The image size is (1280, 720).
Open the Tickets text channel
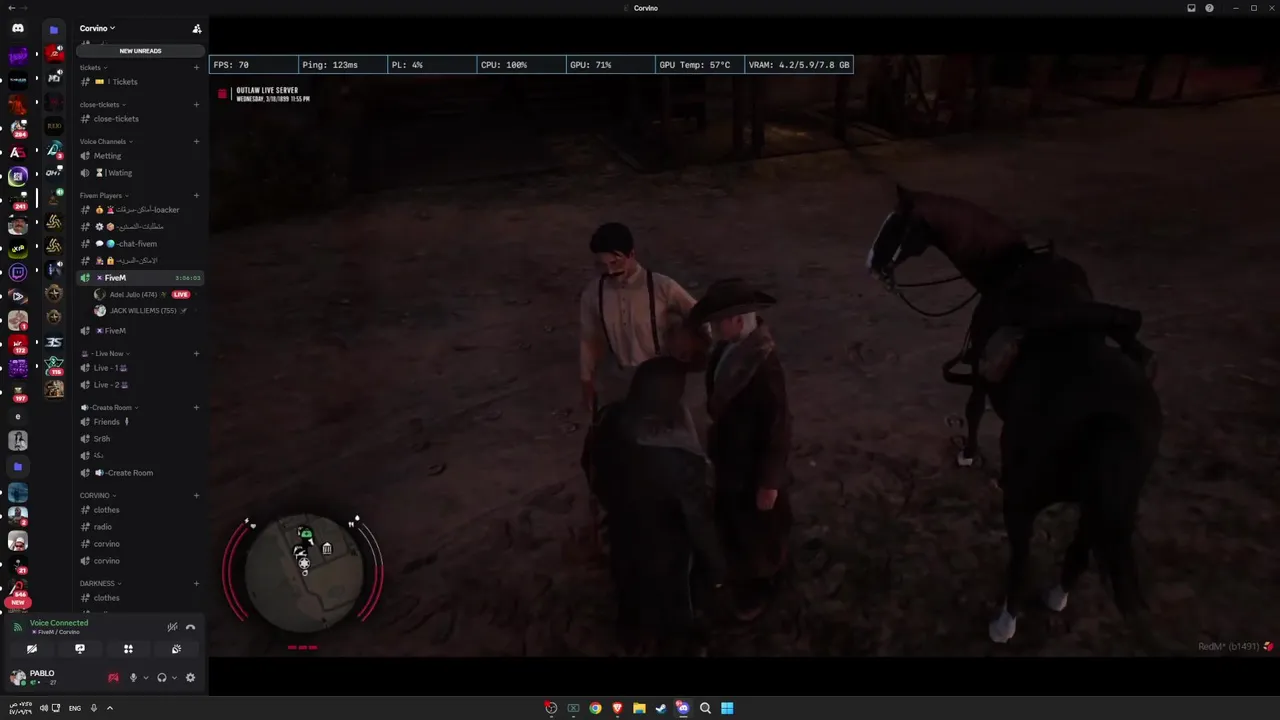point(139,82)
